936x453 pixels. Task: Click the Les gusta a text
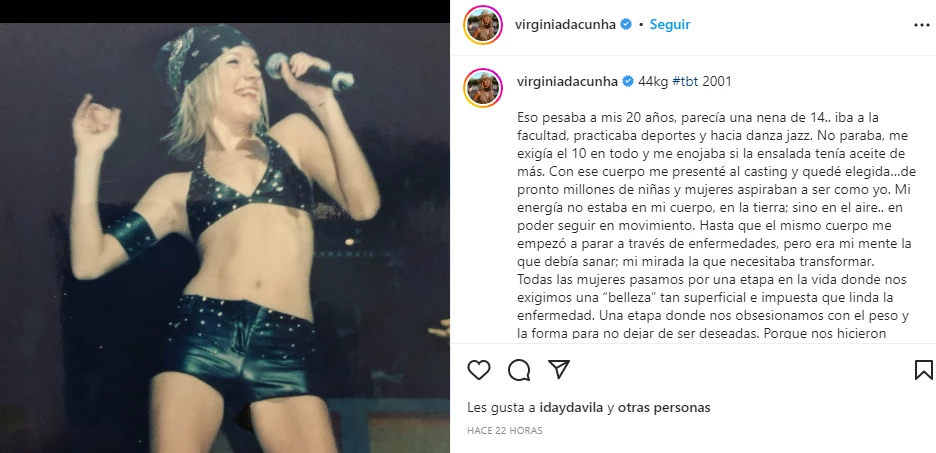coord(501,408)
